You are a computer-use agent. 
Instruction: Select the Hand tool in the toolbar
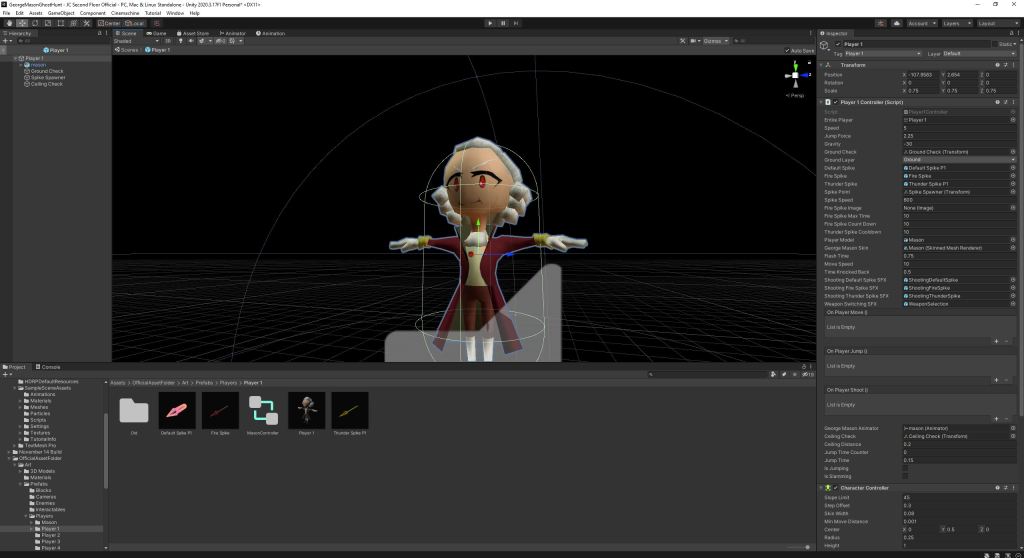pos(7,22)
